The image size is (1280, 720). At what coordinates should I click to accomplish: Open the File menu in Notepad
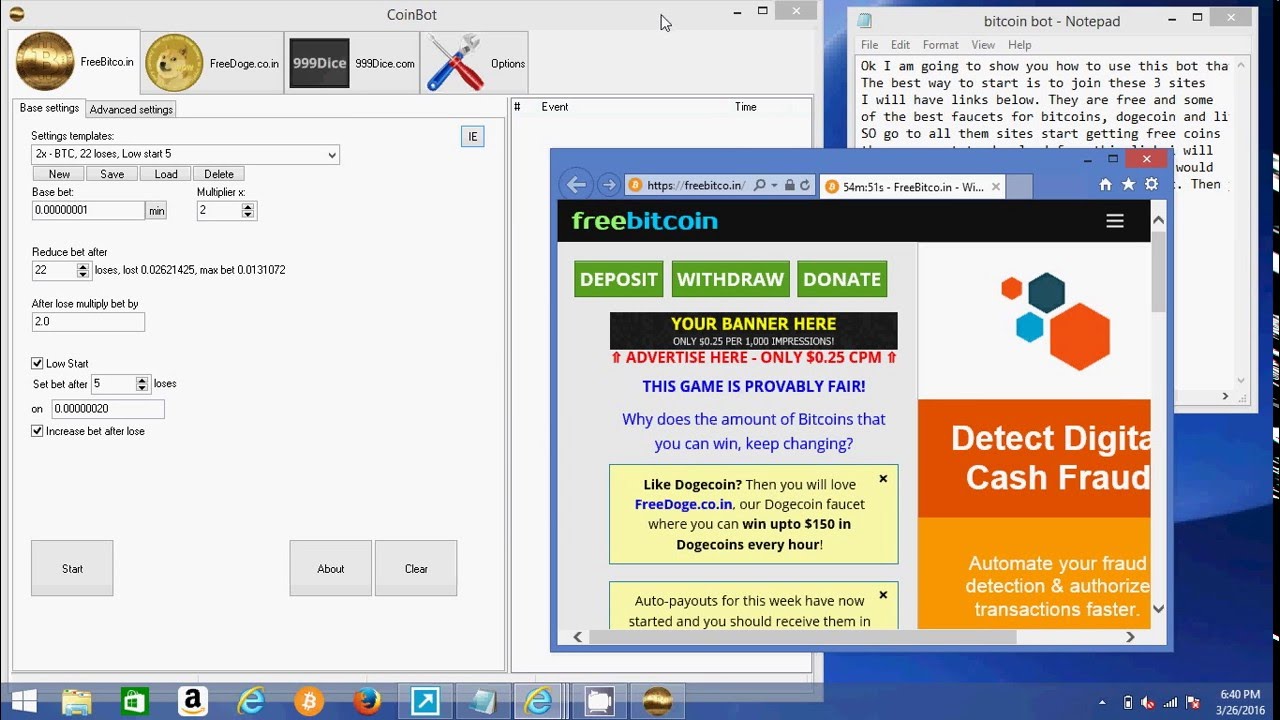(870, 45)
